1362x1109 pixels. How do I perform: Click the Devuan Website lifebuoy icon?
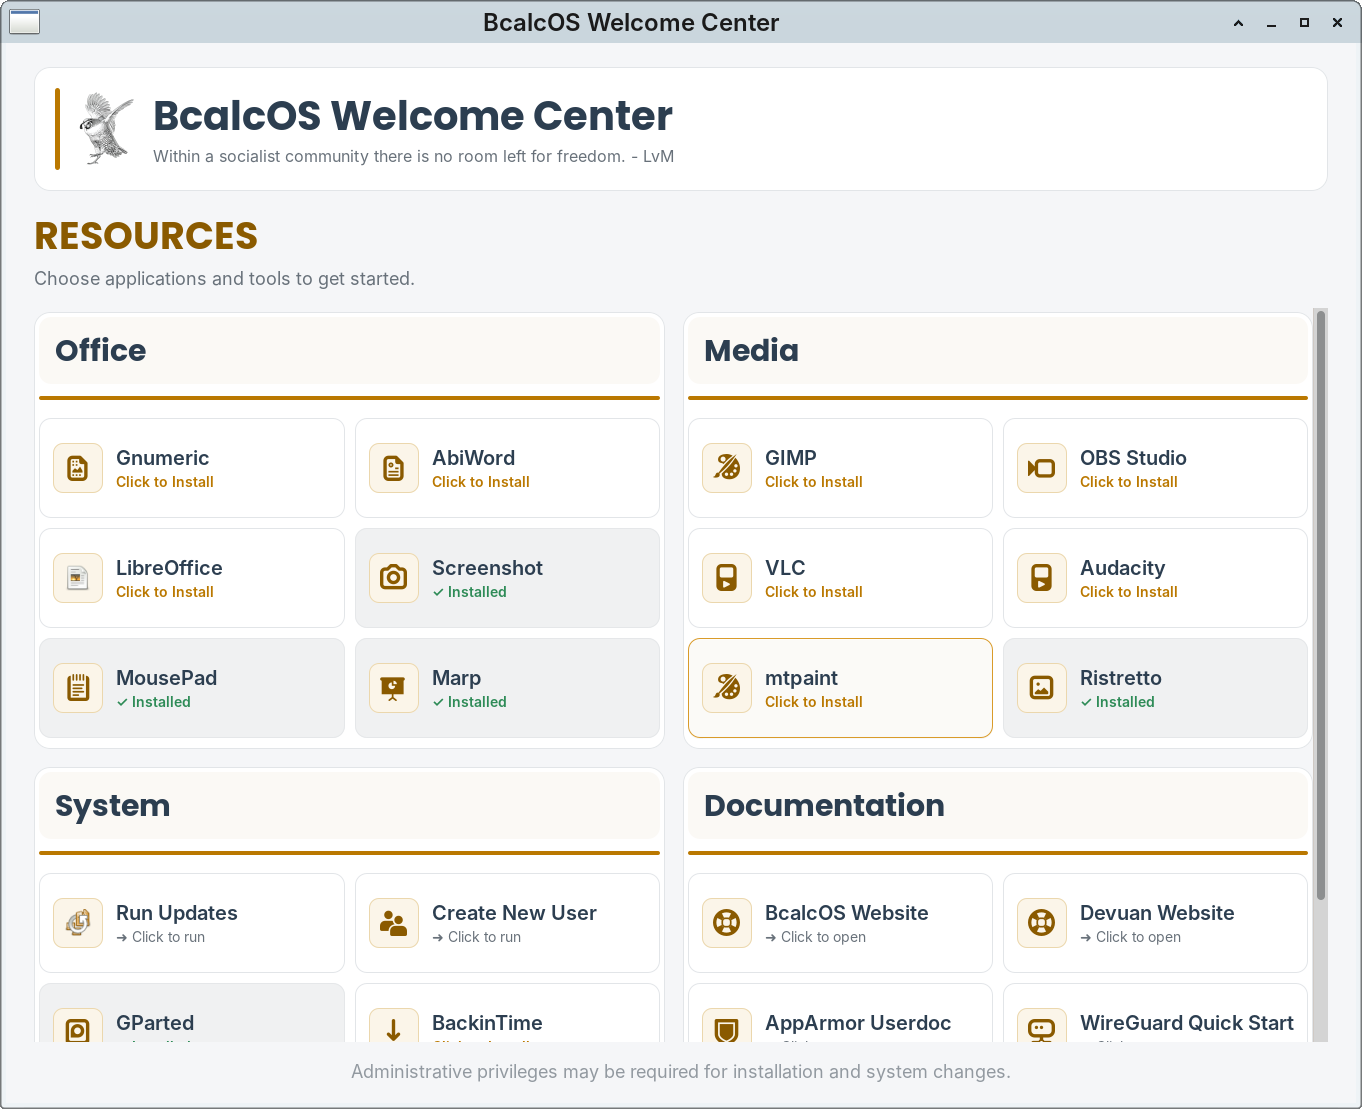(x=1042, y=923)
